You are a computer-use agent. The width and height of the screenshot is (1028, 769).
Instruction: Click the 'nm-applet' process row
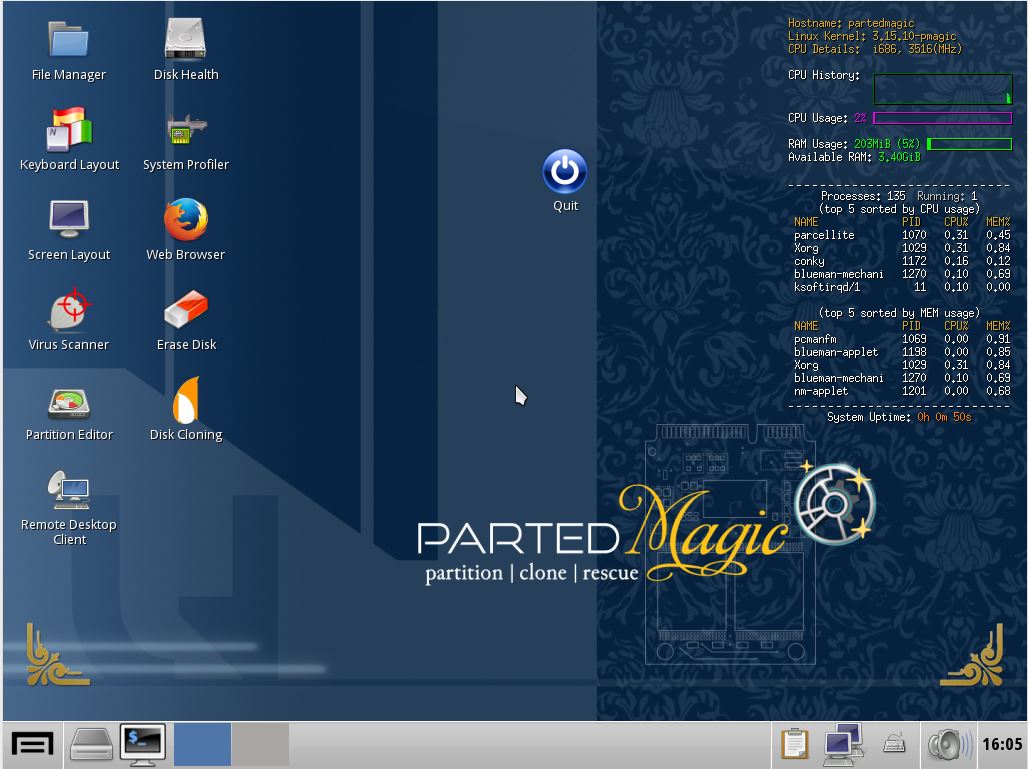pos(902,391)
